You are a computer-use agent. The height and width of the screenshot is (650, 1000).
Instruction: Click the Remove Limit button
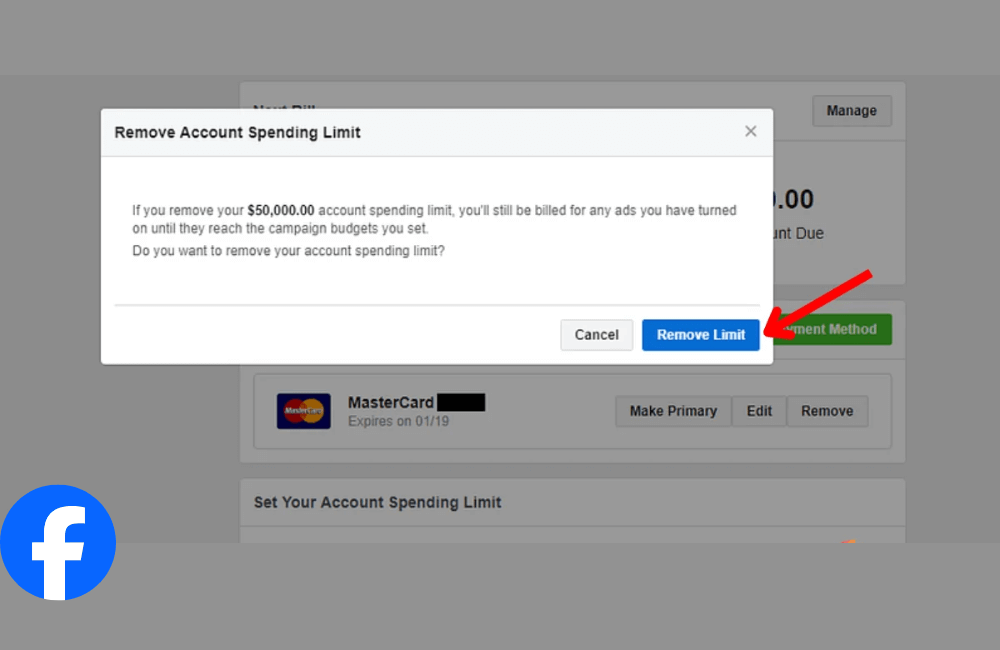tap(700, 335)
